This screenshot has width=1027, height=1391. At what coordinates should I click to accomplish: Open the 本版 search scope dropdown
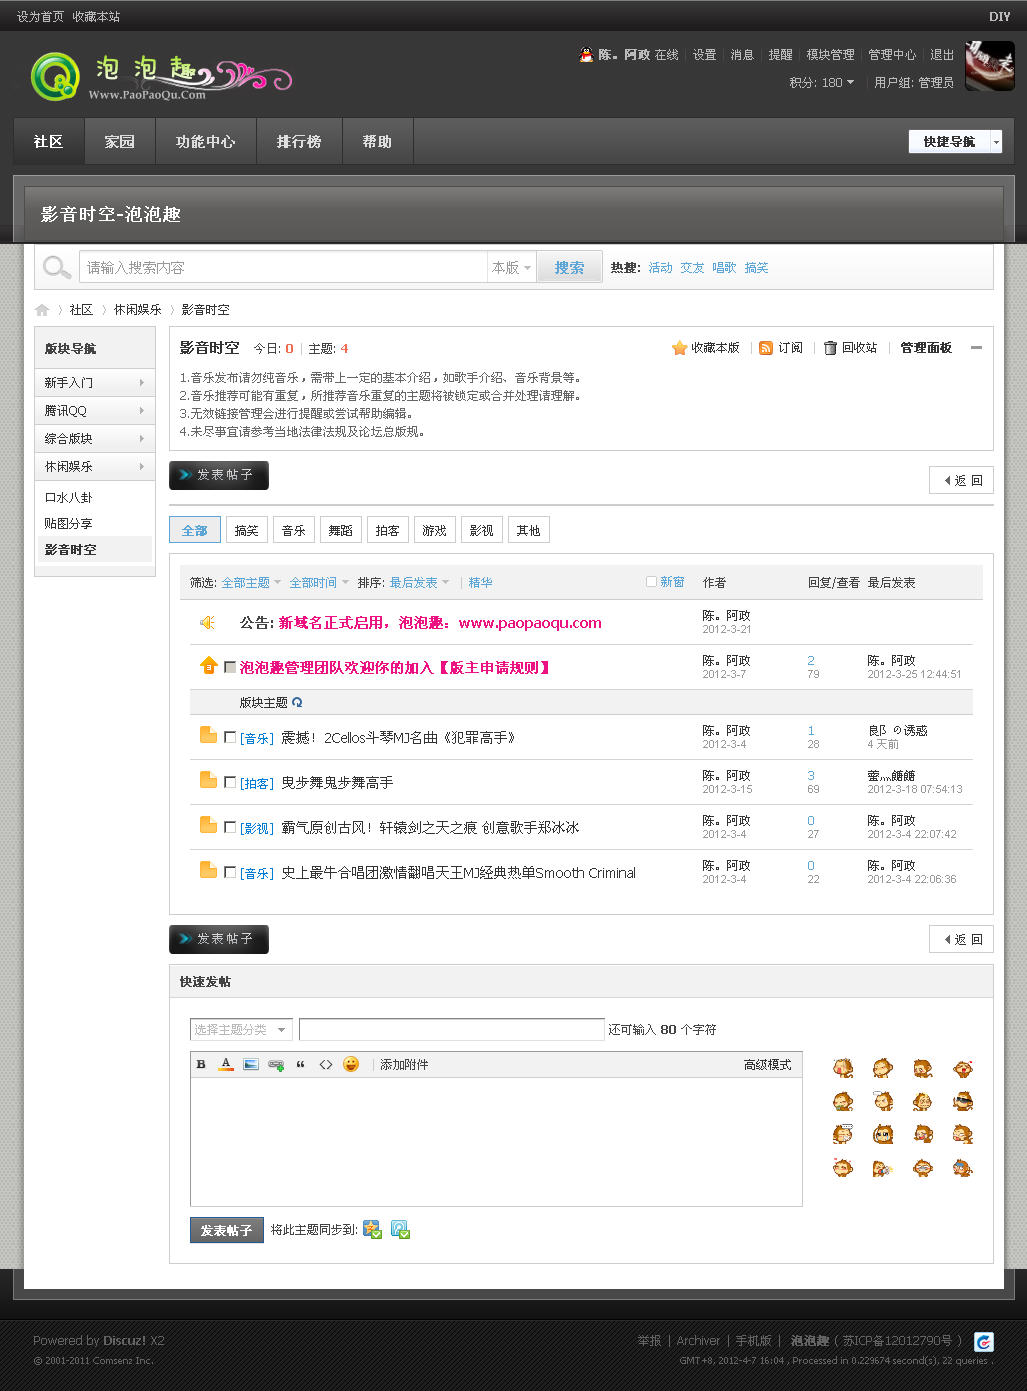tap(511, 267)
